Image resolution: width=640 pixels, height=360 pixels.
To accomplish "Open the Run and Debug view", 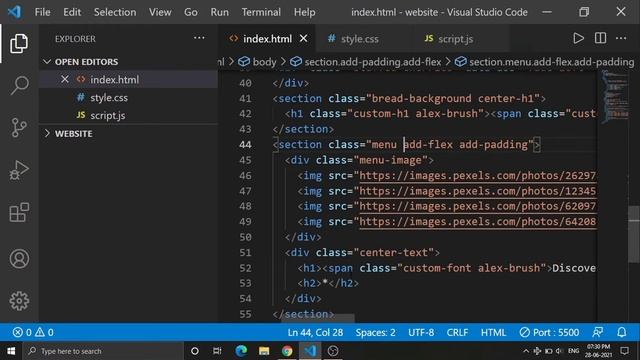I will [x=19, y=170].
